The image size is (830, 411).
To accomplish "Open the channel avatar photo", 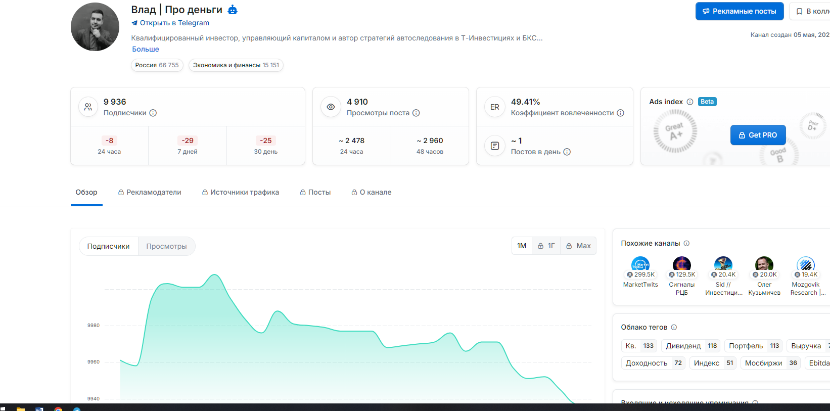I will 95,26.
